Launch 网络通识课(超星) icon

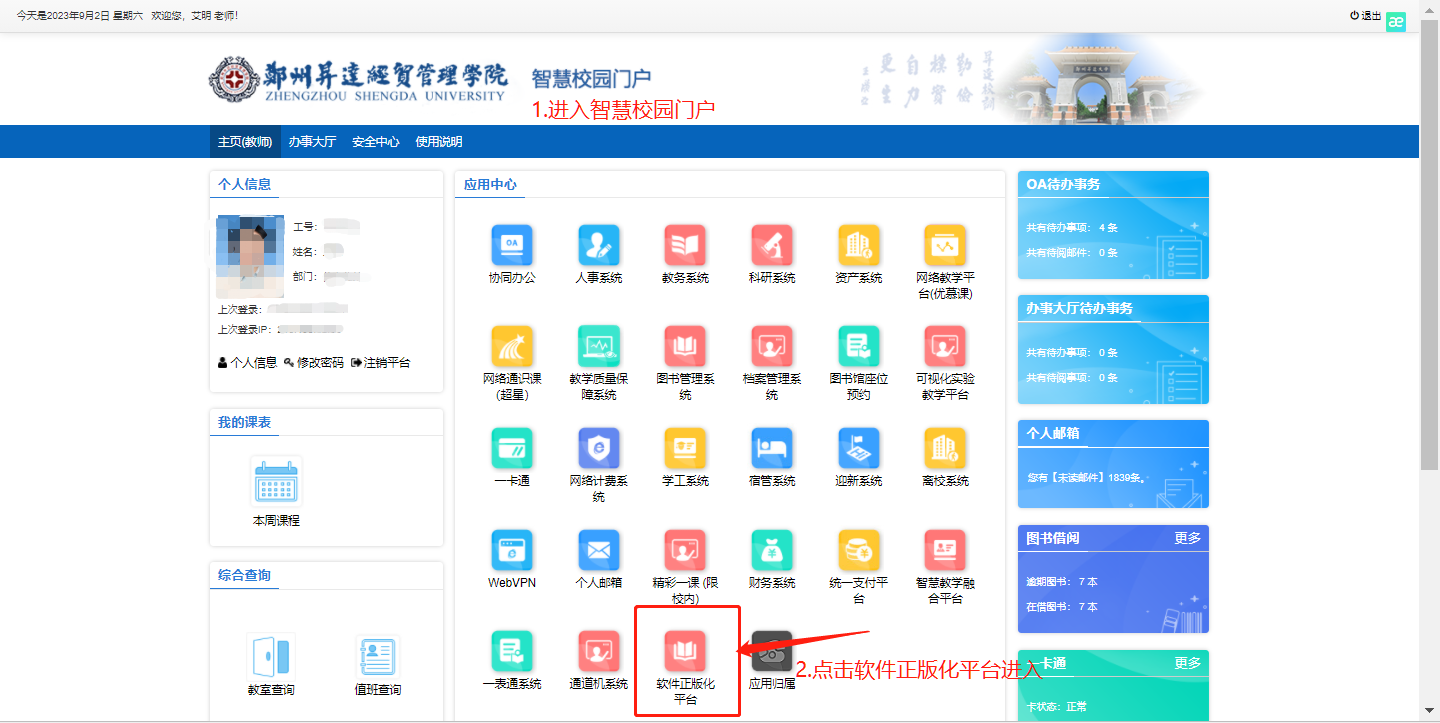(x=511, y=346)
